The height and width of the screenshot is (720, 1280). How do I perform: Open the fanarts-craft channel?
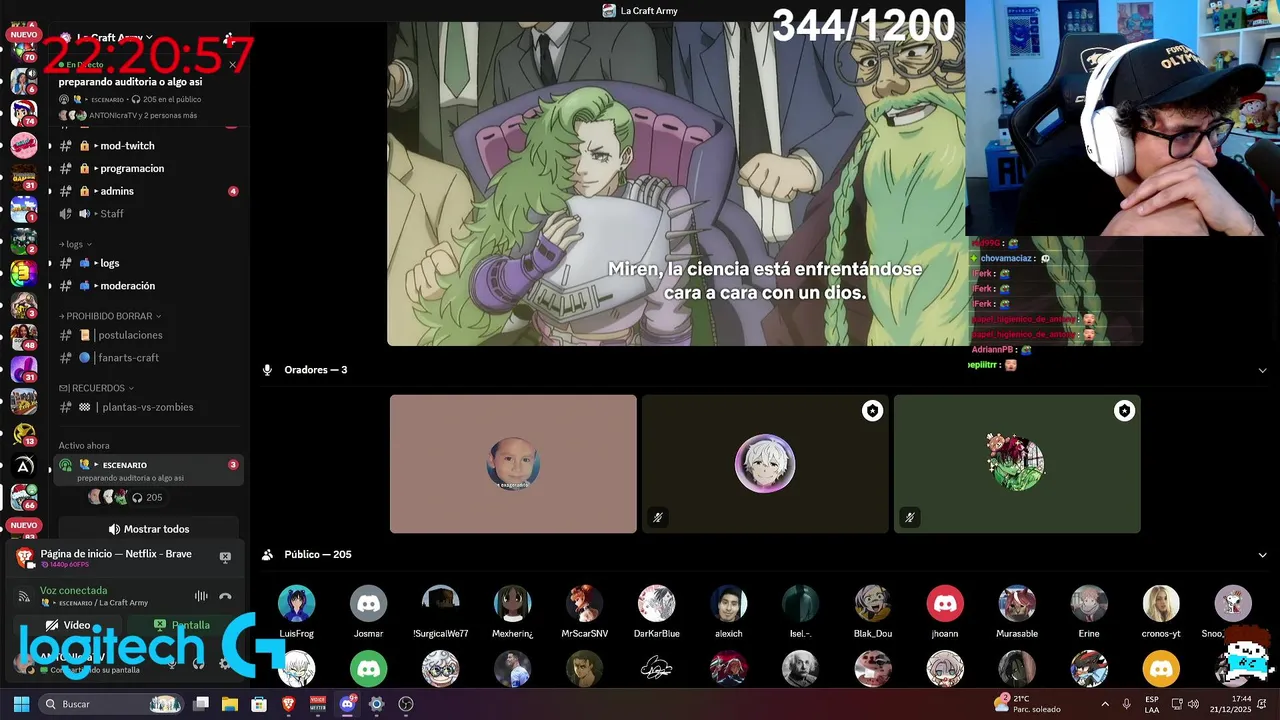coord(148,358)
